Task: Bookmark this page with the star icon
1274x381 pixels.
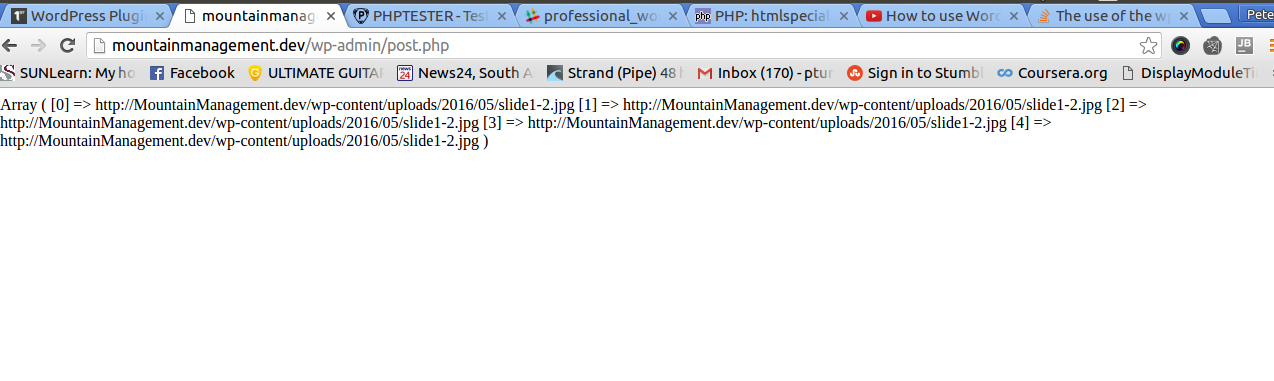Action: click(x=1148, y=46)
